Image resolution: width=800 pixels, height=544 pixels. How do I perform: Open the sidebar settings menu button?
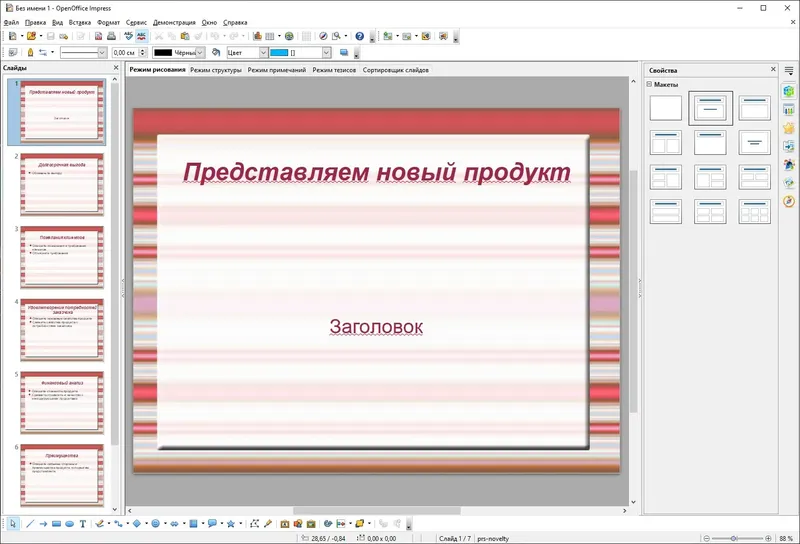click(x=789, y=71)
